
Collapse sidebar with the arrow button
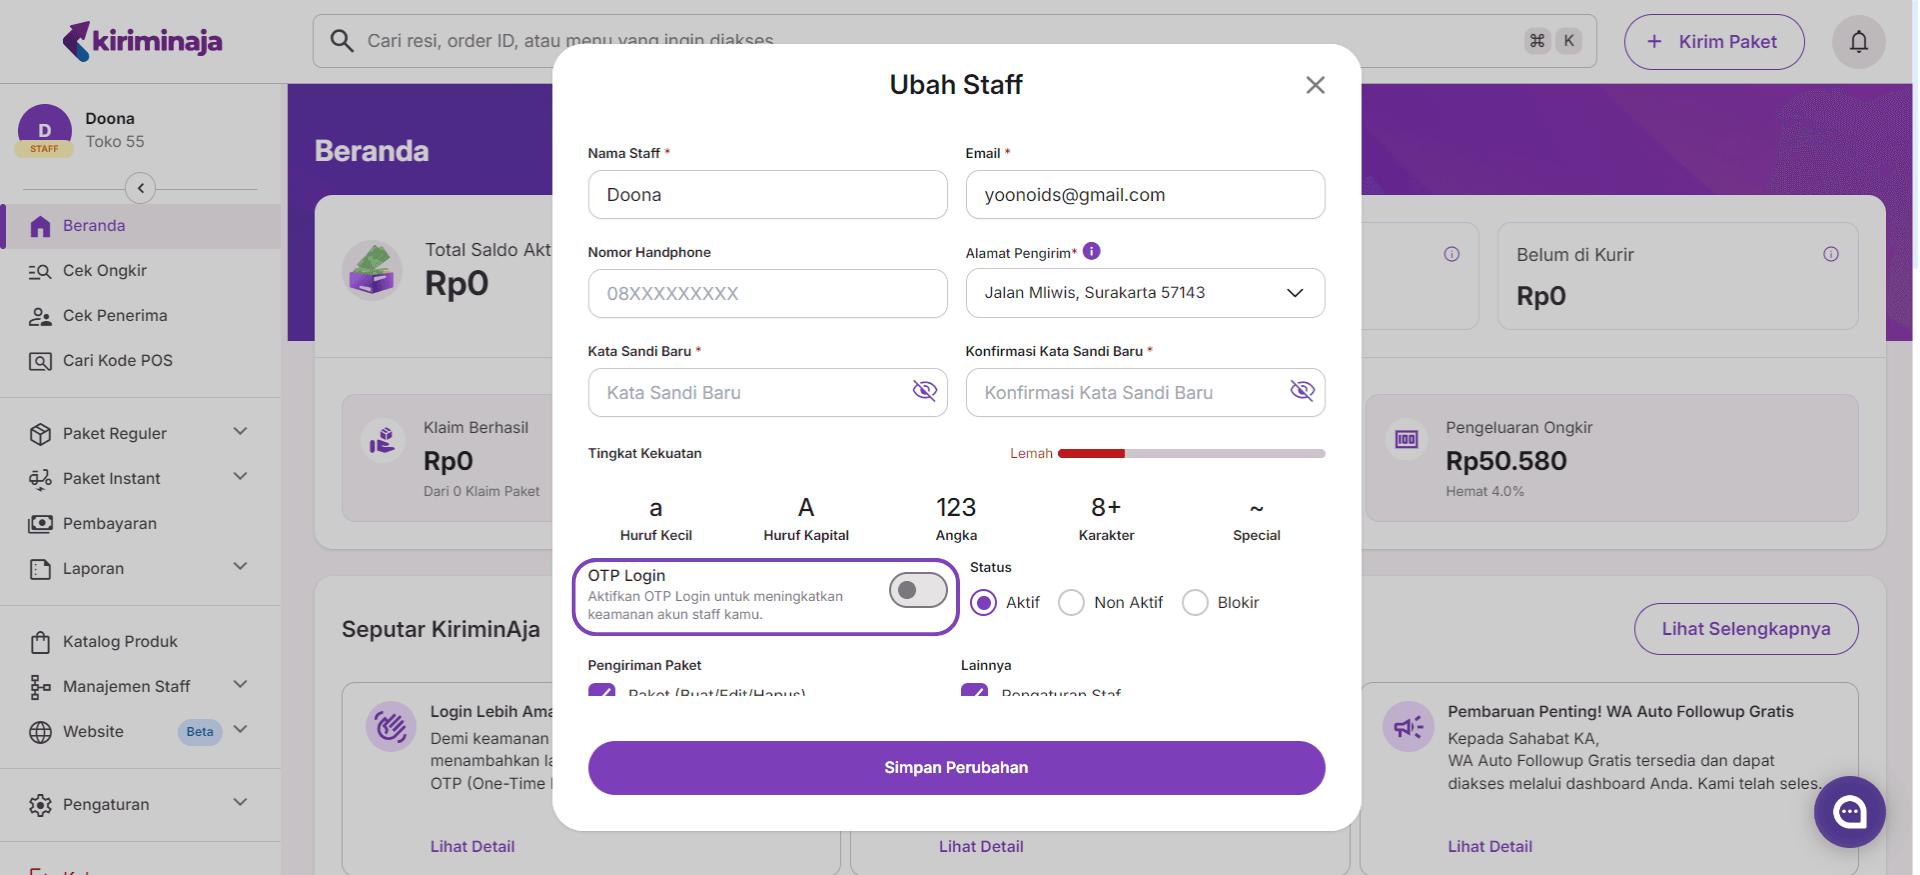click(x=140, y=188)
